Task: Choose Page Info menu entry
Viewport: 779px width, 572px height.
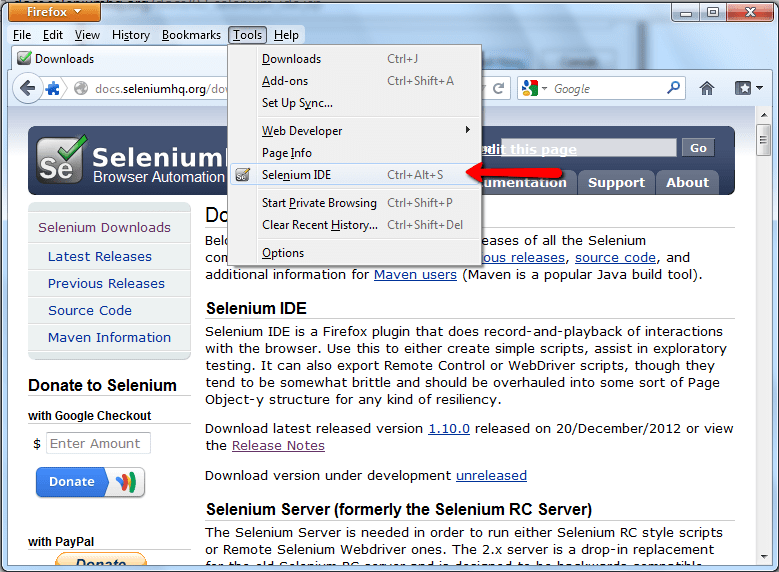Action: 355,153
